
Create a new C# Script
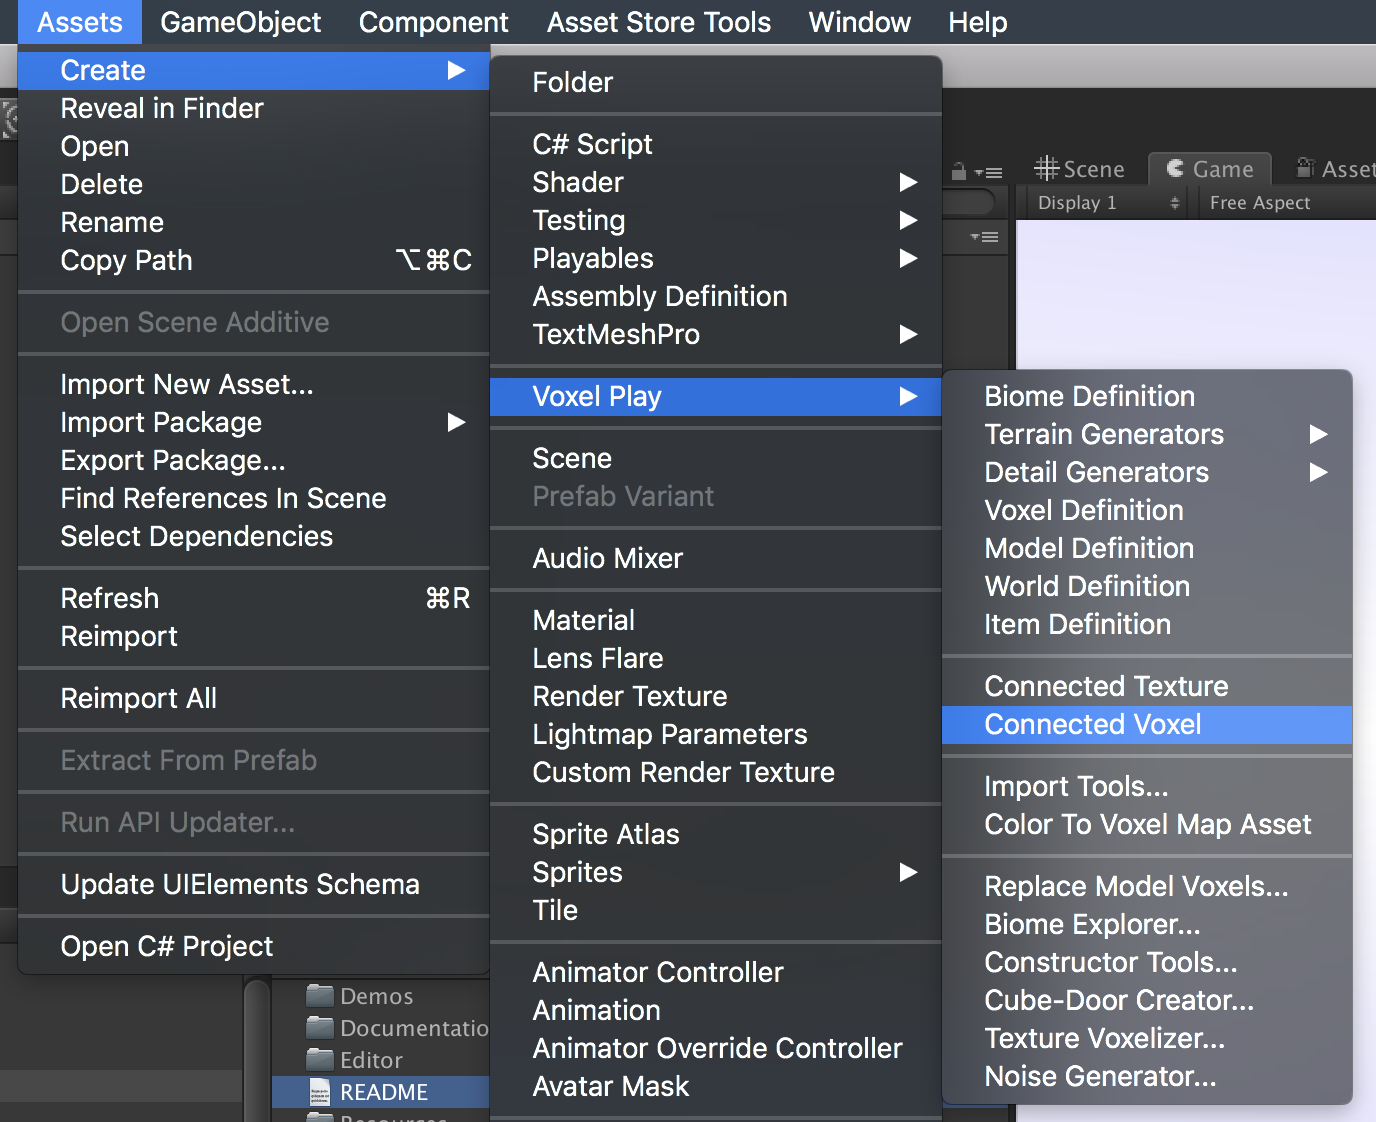coord(716,144)
